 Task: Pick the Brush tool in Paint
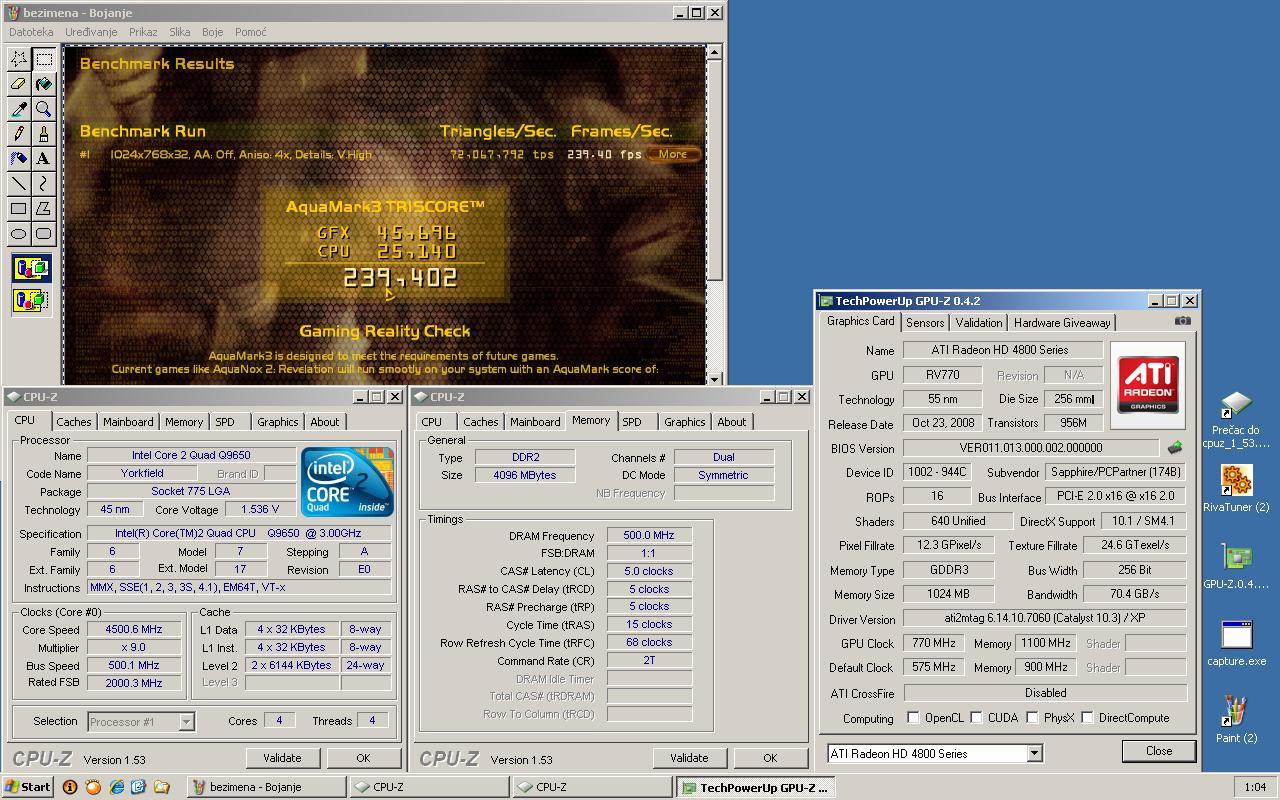coord(43,134)
